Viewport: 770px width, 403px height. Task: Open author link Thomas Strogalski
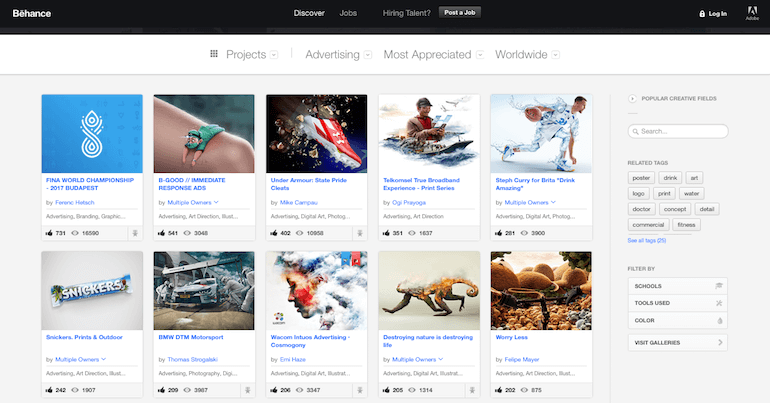point(192,359)
